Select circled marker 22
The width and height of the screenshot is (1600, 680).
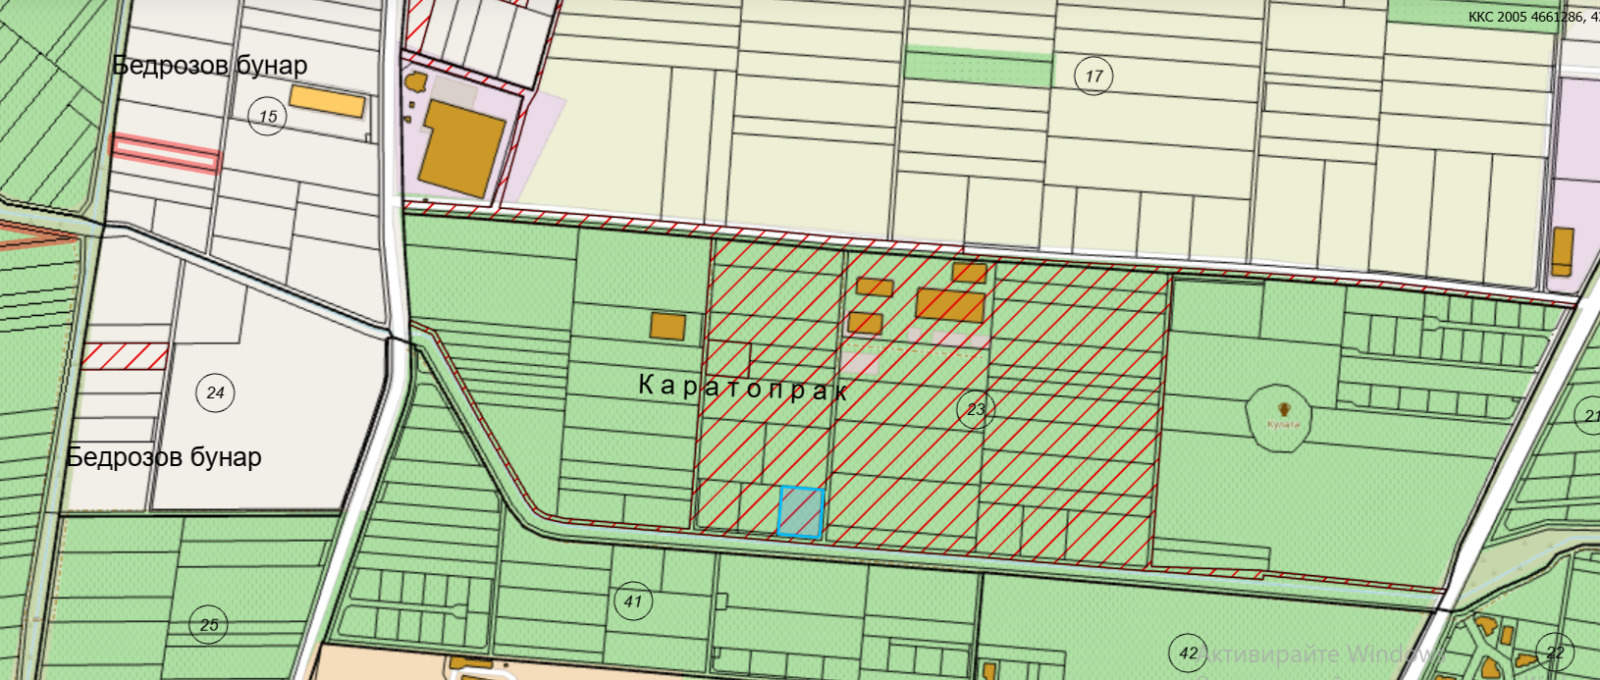[x=1555, y=652]
